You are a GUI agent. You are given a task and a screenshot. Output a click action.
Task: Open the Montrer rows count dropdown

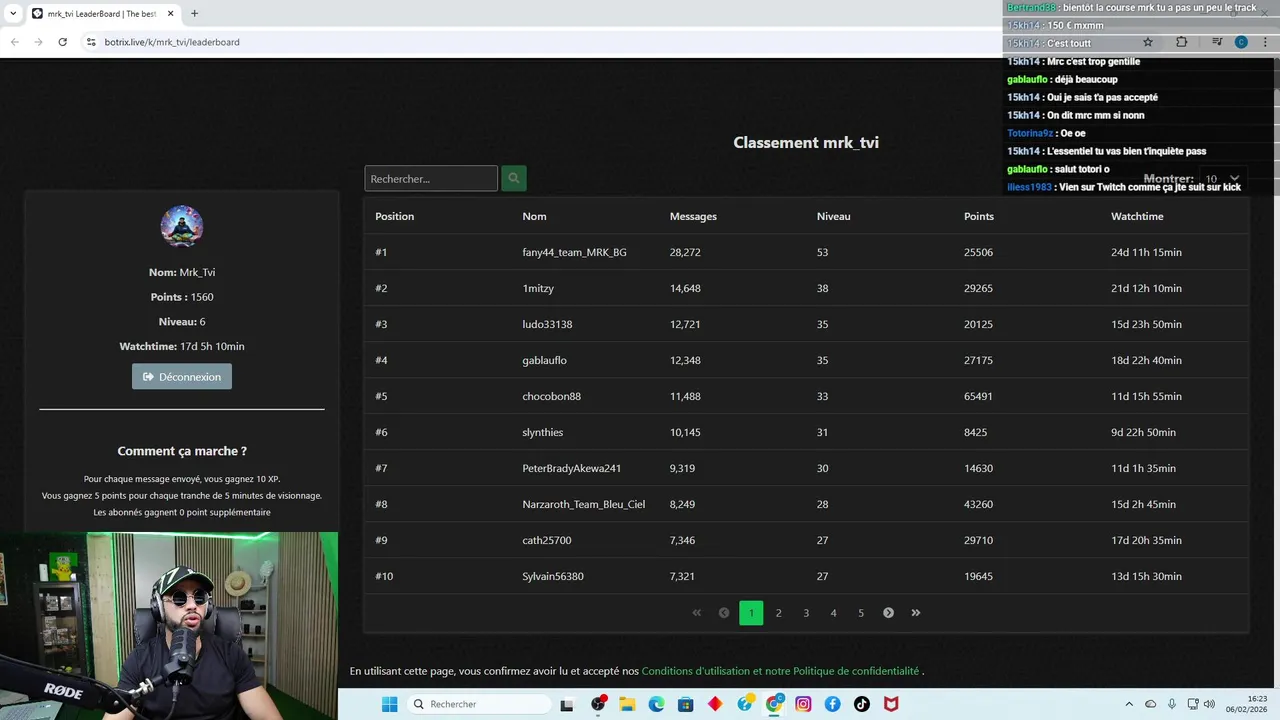[1222, 178]
